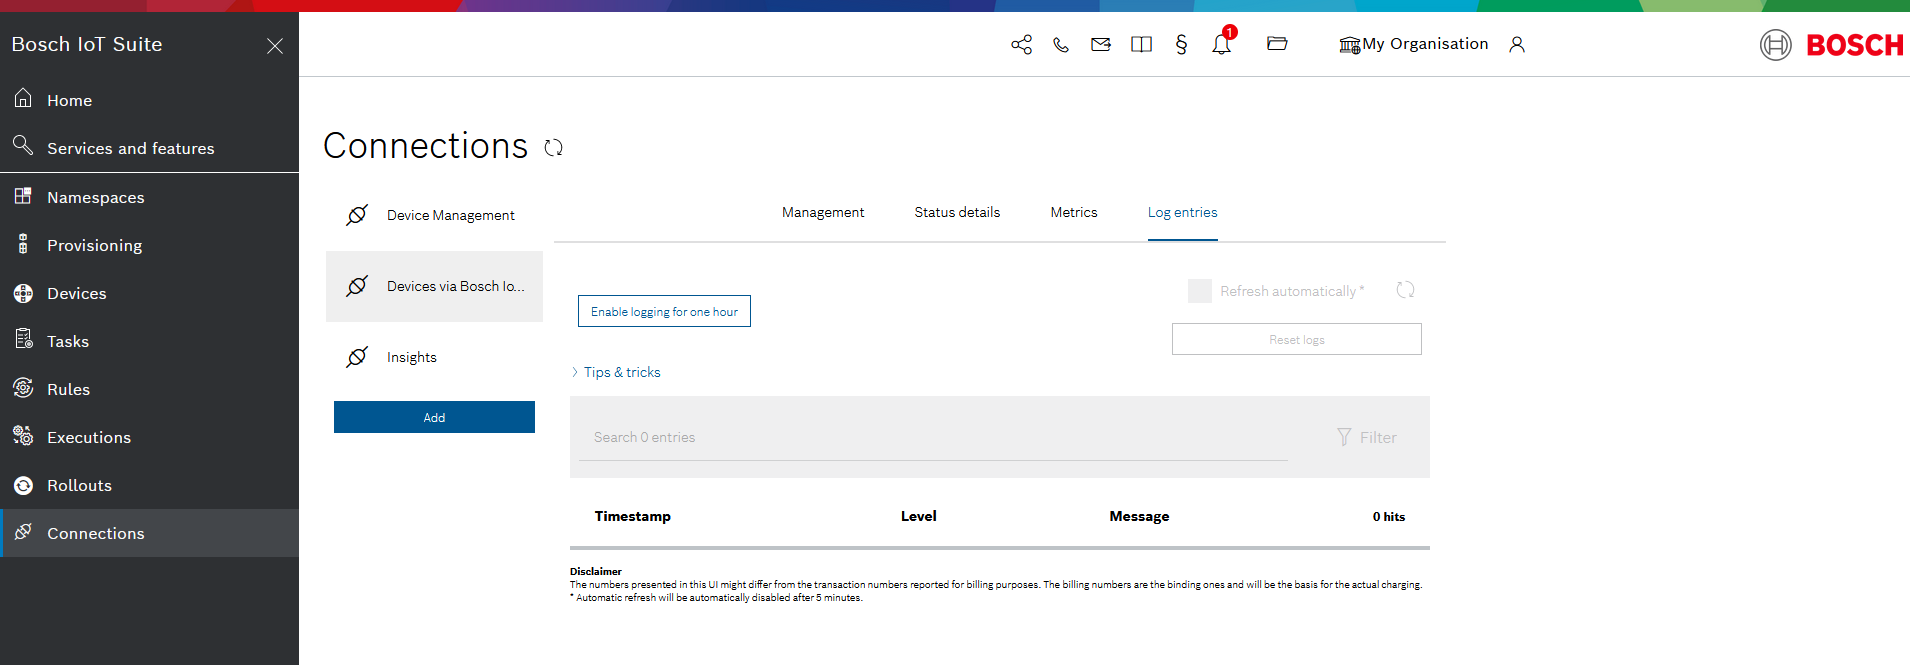Click the Services and features search icon
The height and width of the screenshot is (665, 1910).
23,146
